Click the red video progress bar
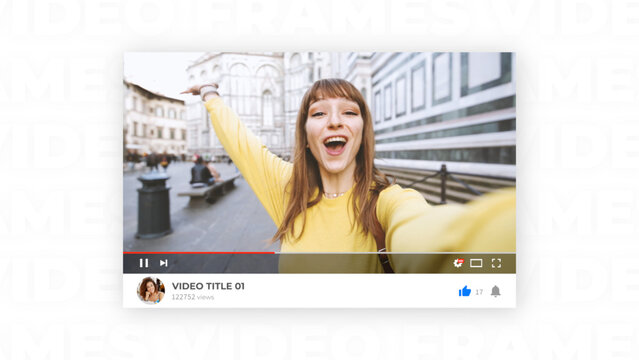 tap(199, 253)
